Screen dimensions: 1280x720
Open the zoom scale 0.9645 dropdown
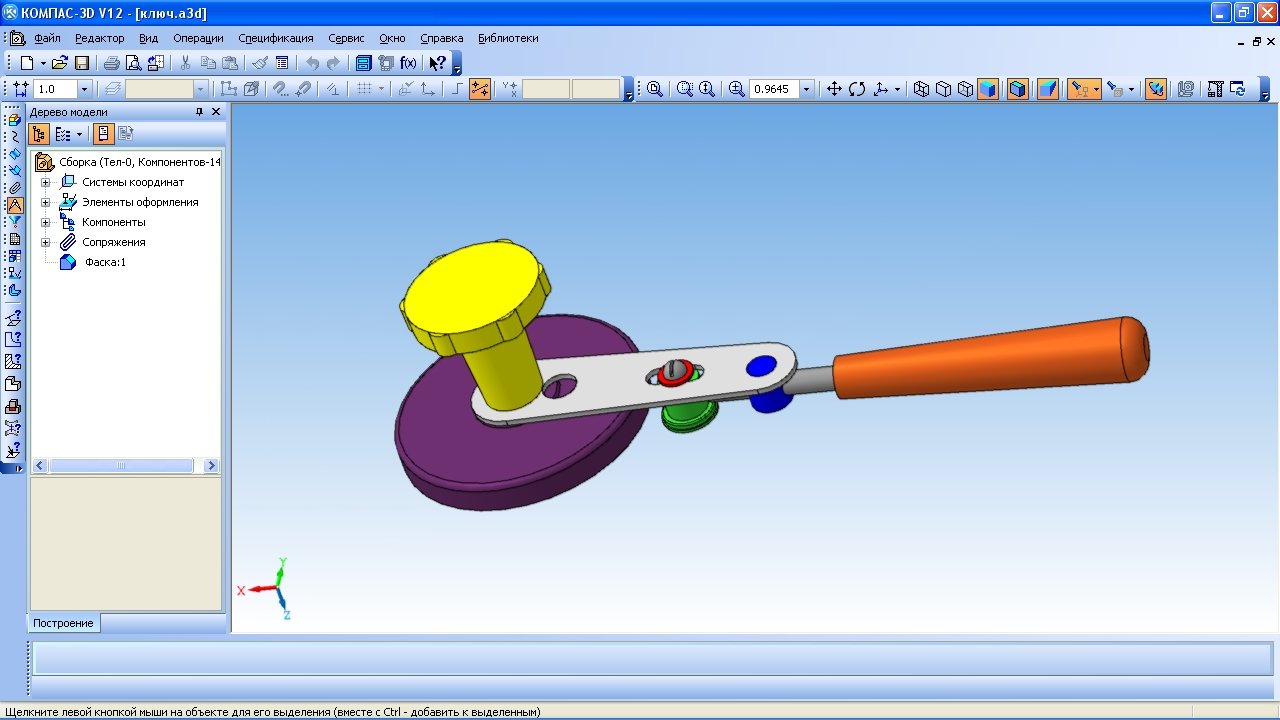coord(806,89)
